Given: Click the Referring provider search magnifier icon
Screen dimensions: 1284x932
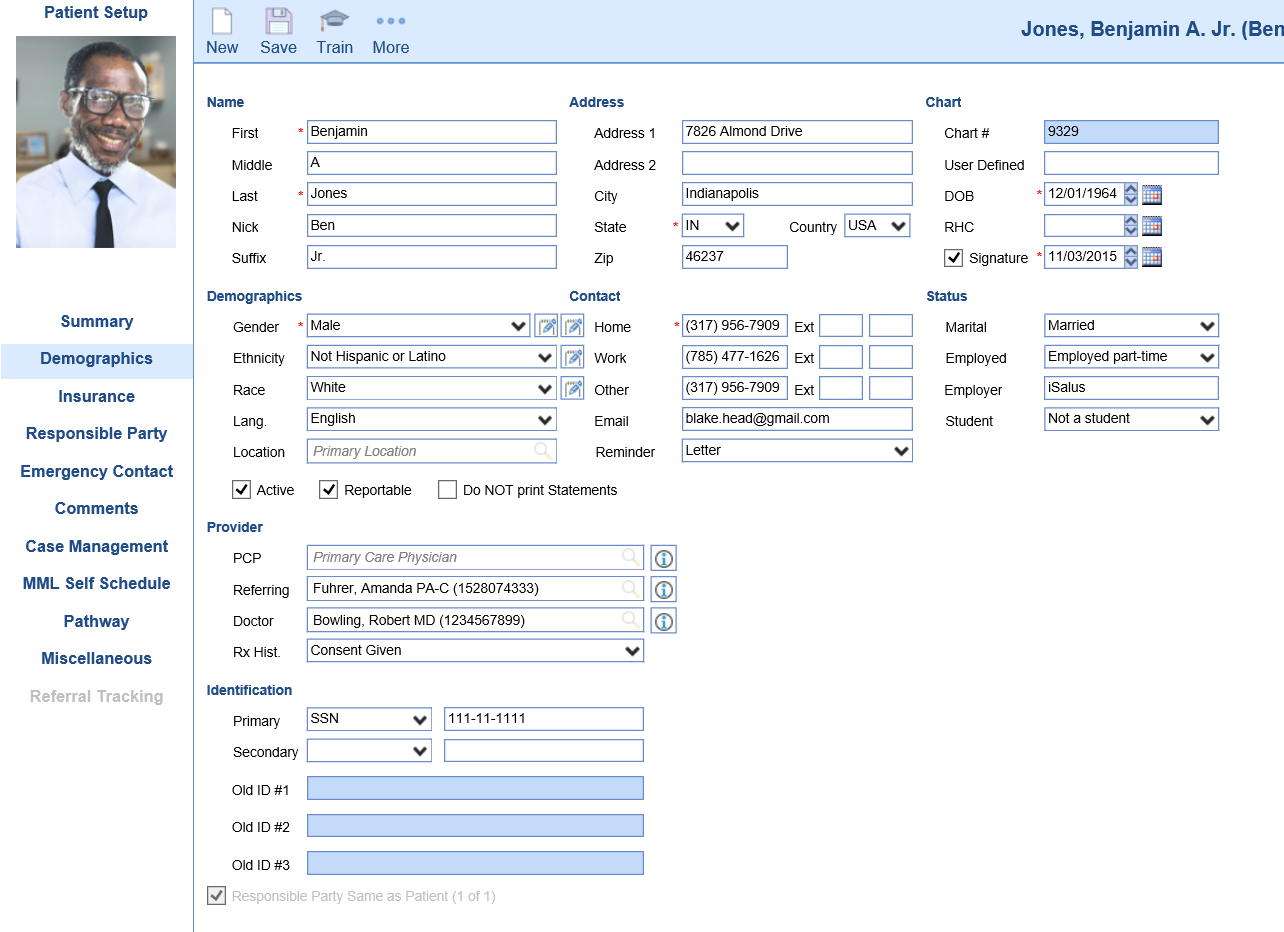Looking at the screenshot, I should [x=631, y=588].
